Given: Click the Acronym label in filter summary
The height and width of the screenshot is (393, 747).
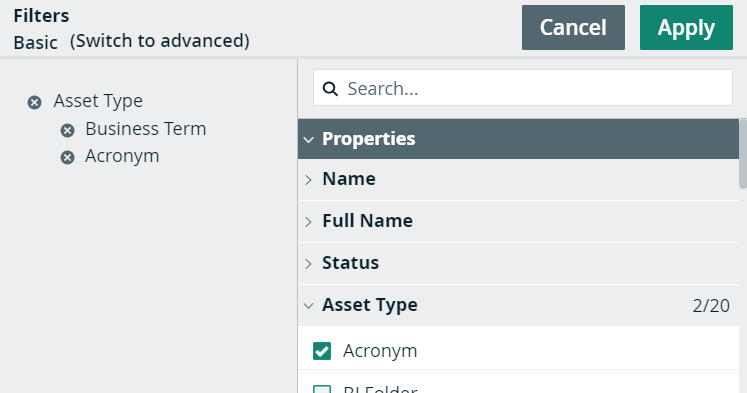Looking at the screenshot, I should tap(122, 157).
